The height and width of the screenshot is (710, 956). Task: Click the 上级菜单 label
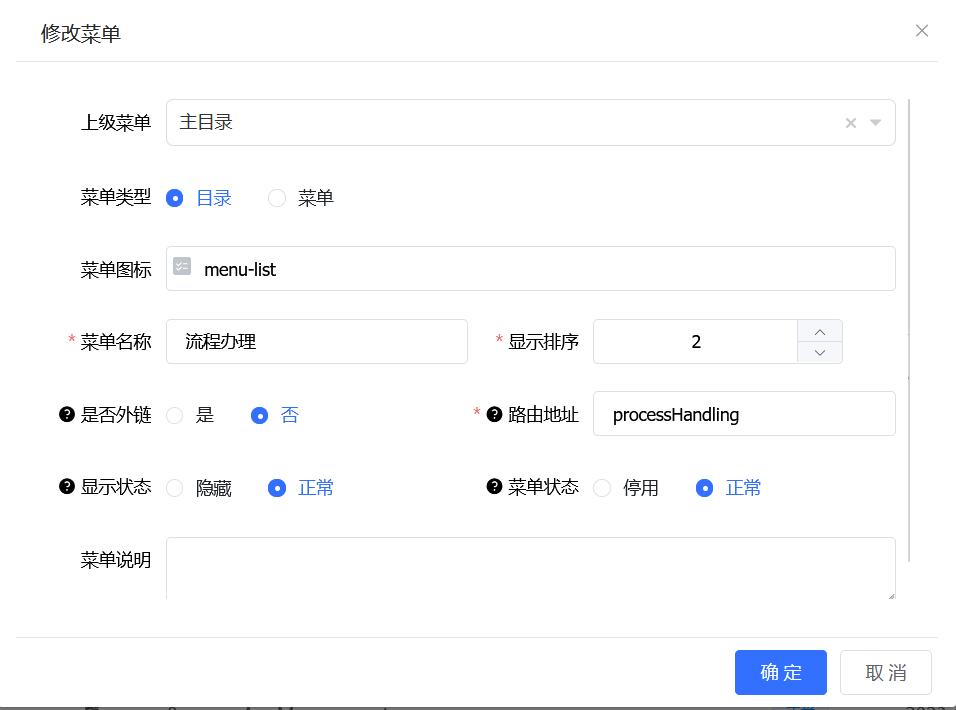pyautogui.click(x=116, y=122)
